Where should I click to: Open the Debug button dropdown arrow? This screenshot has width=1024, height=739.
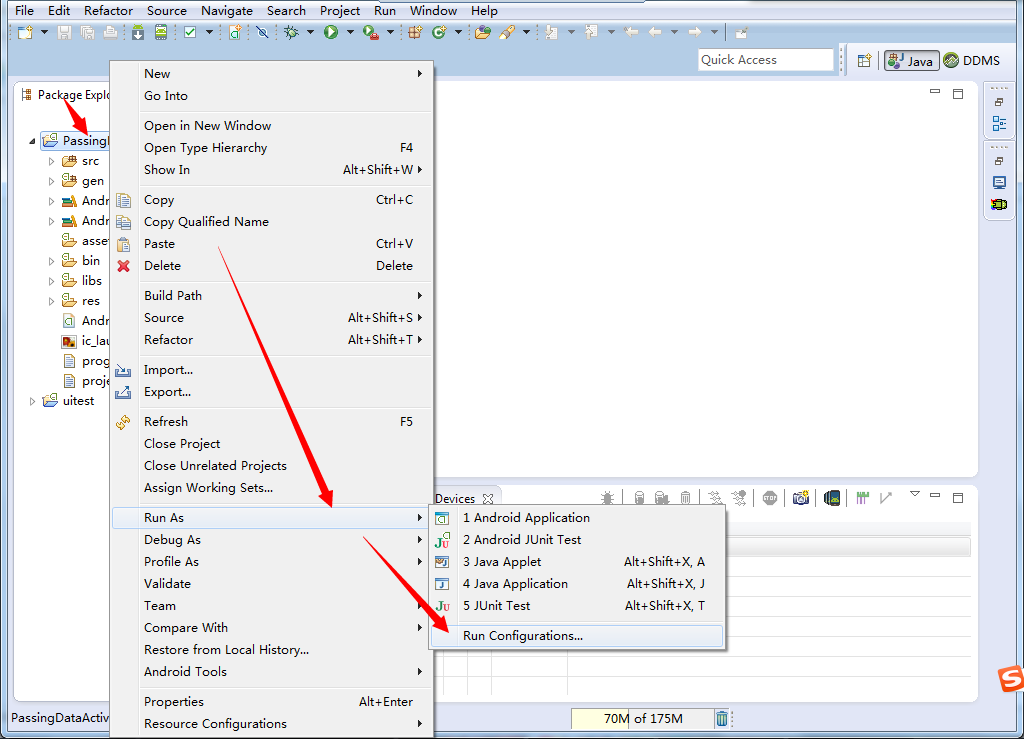310,32
